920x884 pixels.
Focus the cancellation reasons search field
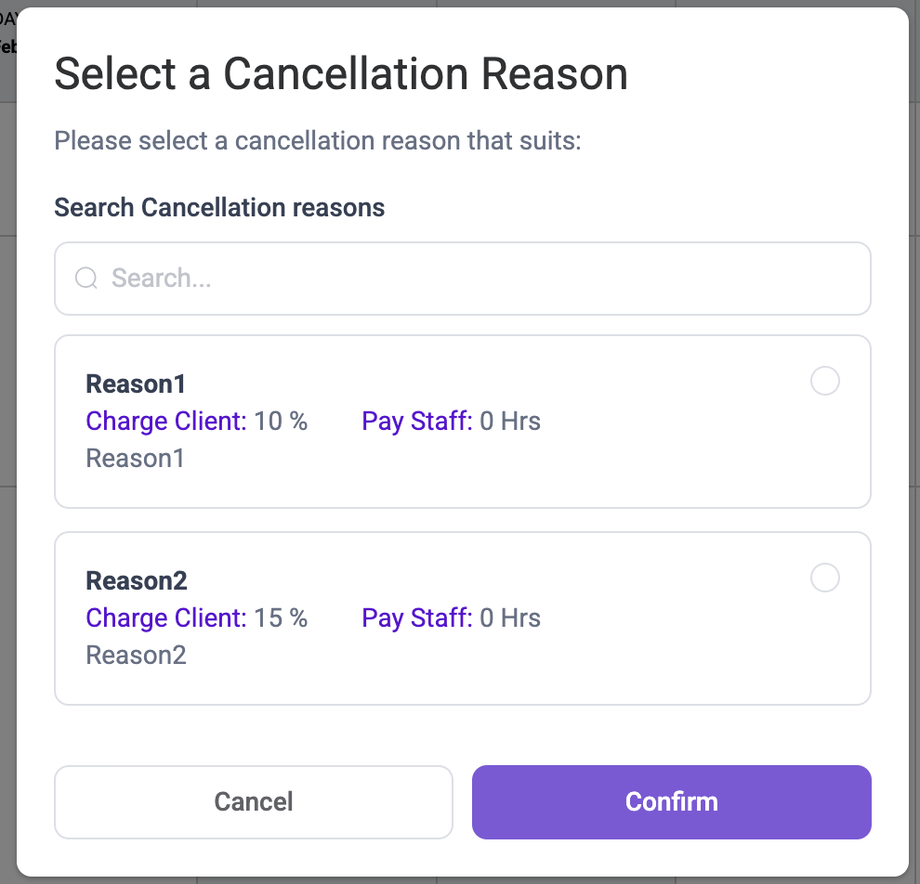point(480,278)
